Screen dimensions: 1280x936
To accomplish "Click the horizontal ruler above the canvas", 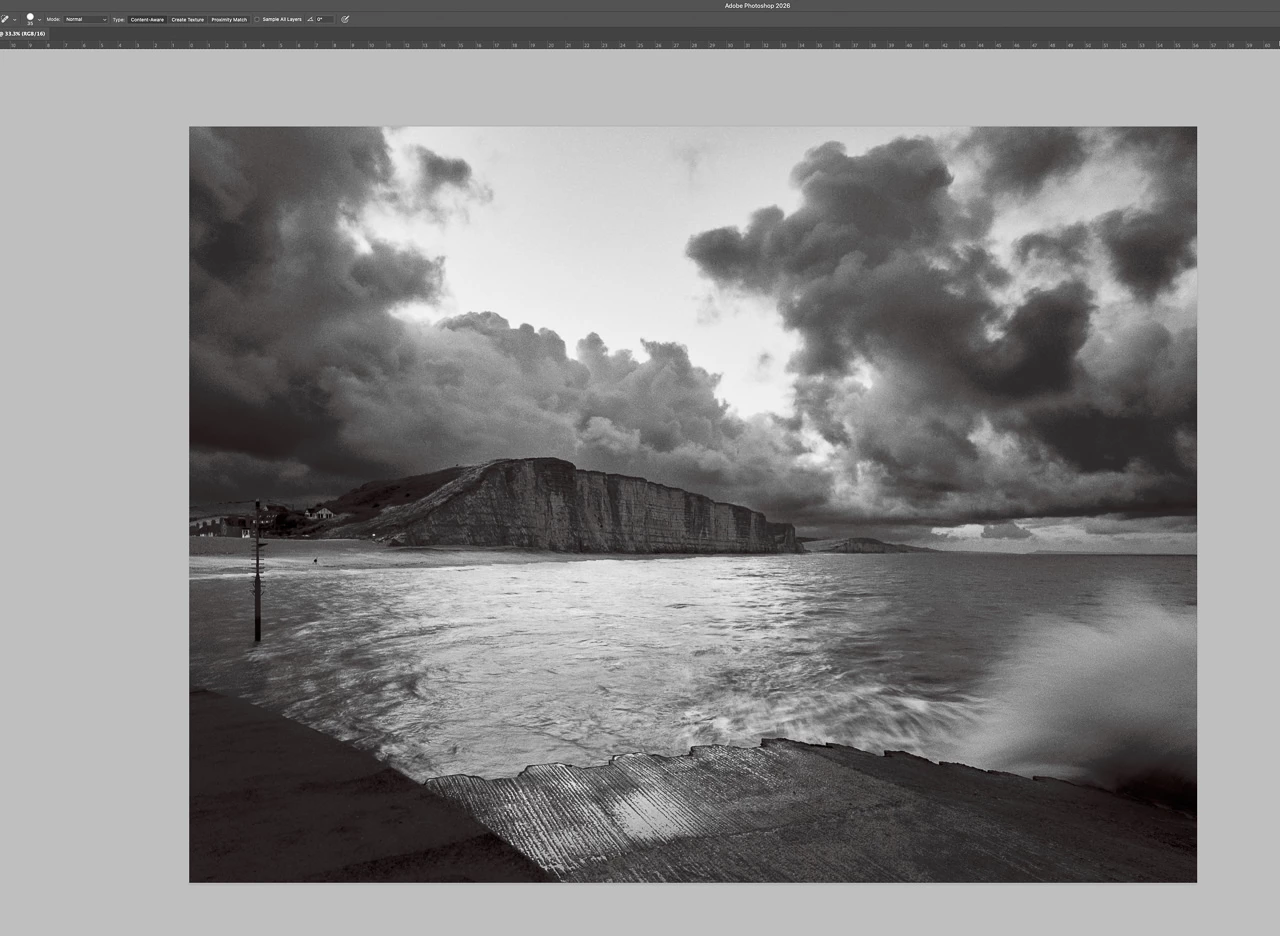I will (x=640, y=45).
